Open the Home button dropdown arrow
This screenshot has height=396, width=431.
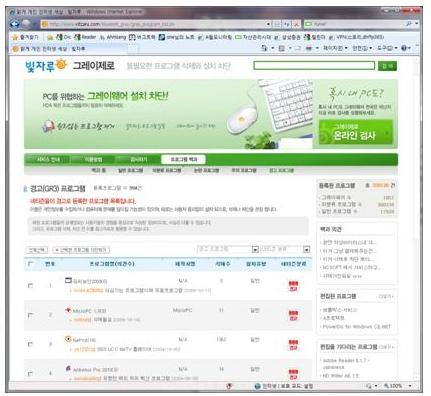point(272,48)
